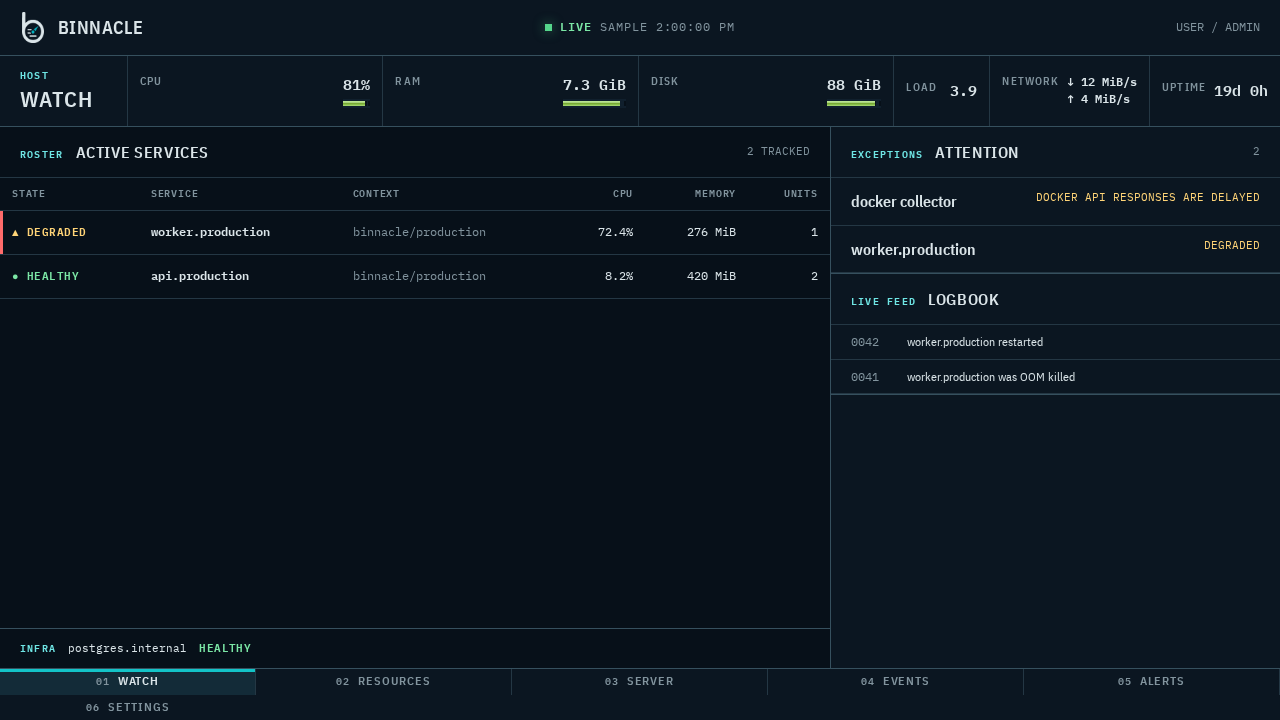Open the worker.production exception entry
Image resolution: width=1280 pixels, height=720 pixels.
(1055, 250)
